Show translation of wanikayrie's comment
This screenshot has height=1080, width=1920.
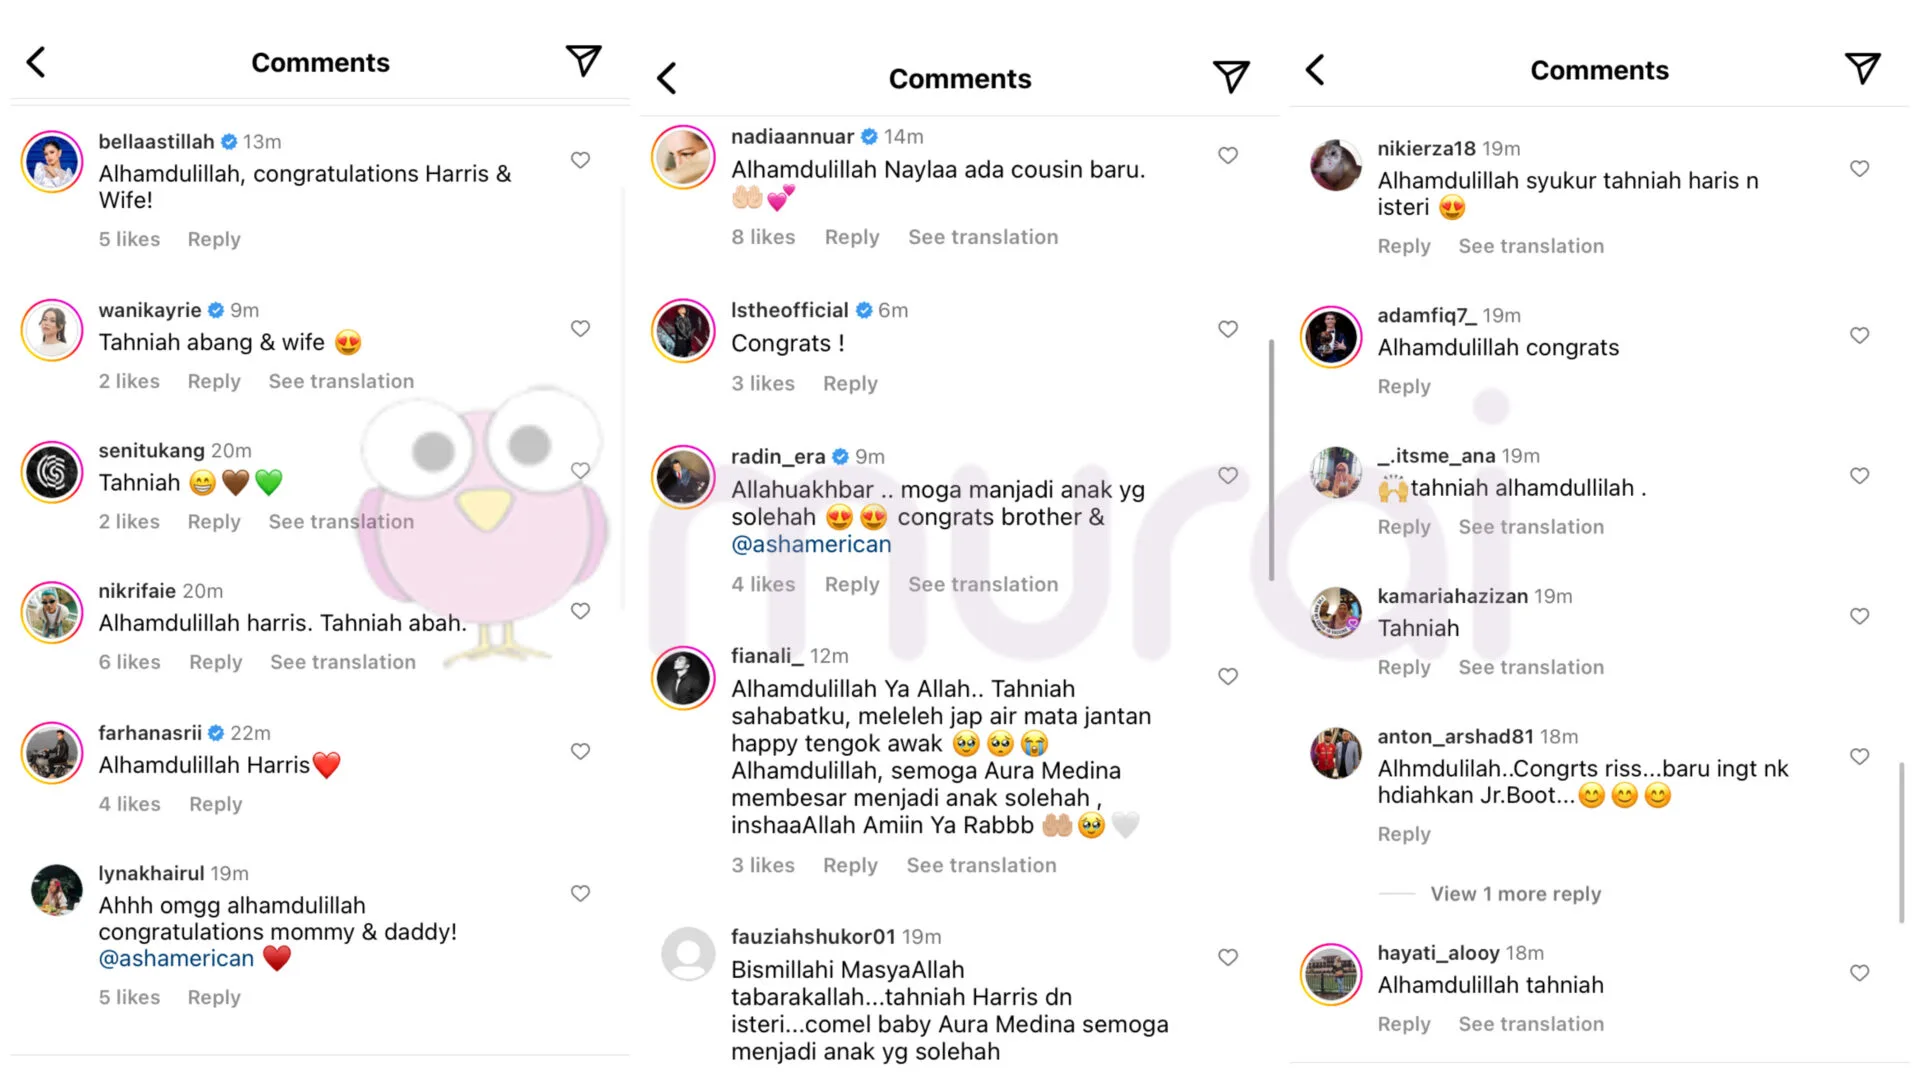(x=341, y=381)
